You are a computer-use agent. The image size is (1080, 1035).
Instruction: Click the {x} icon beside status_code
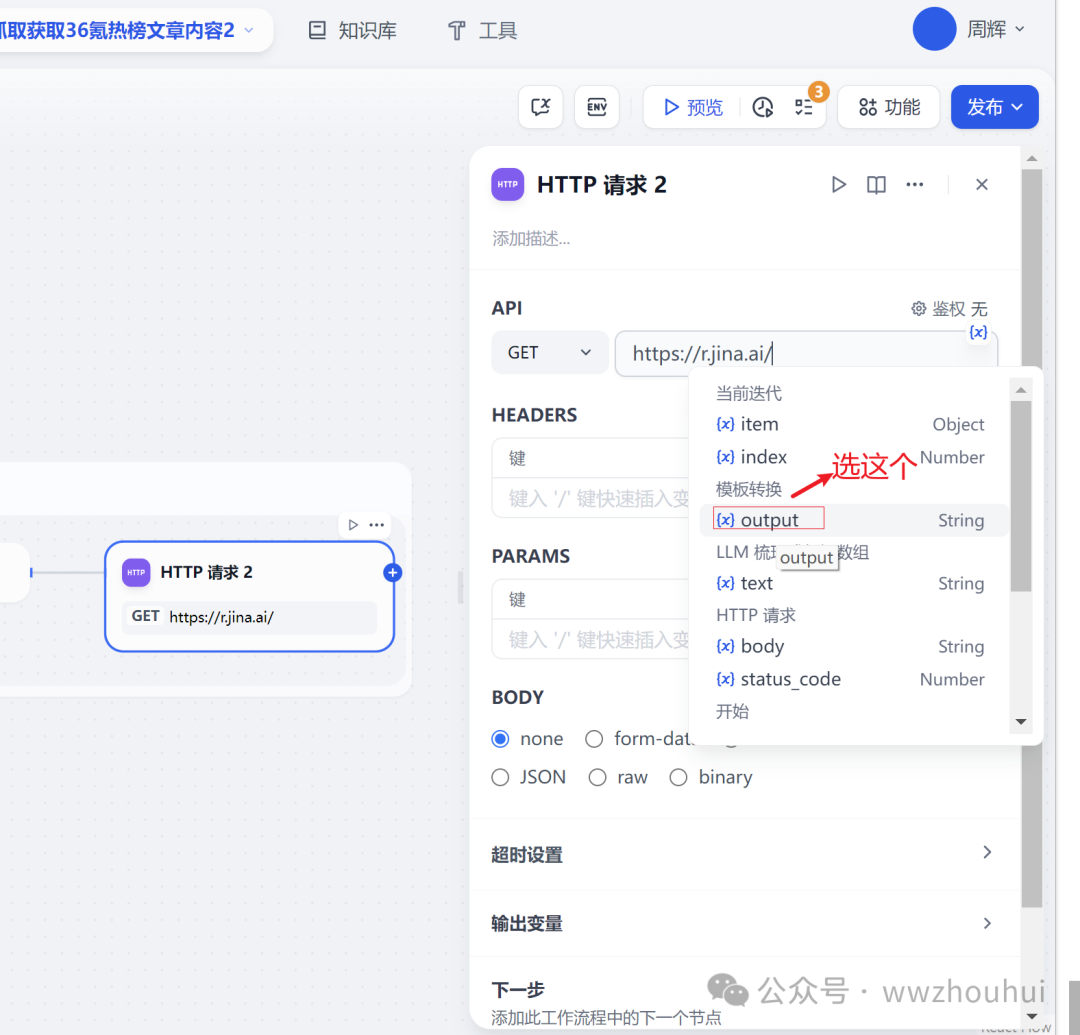coord(725,679)
